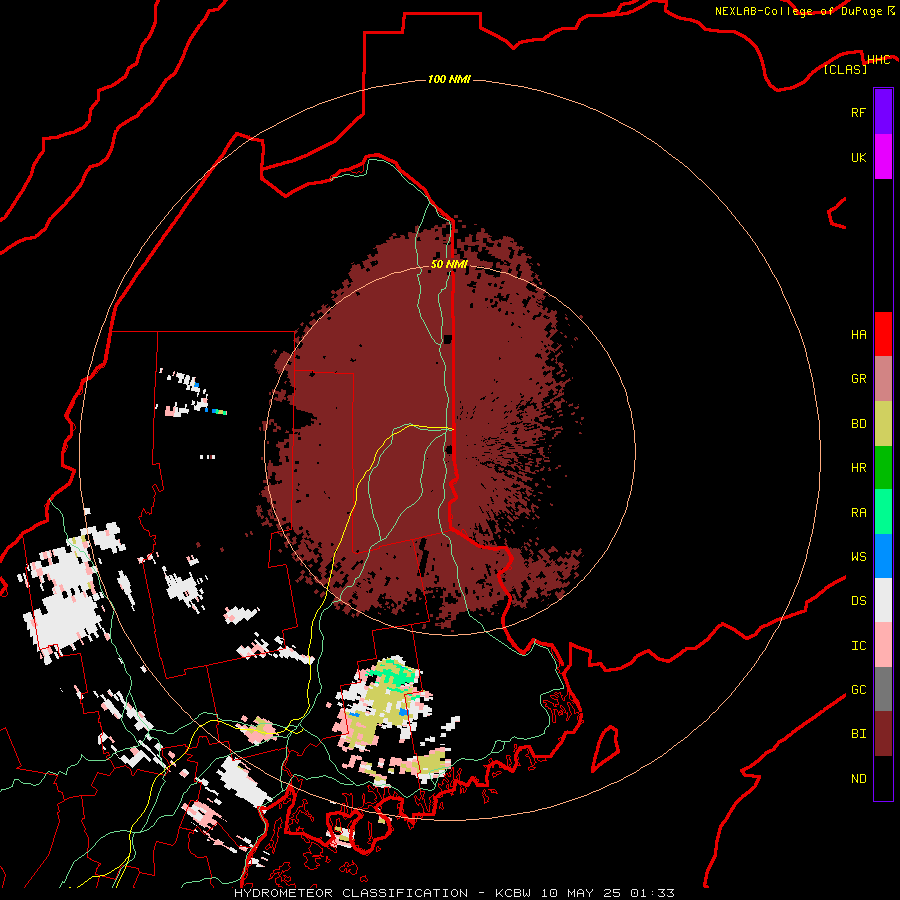Click the GR legend label
The width and height of the screenshot is (900, 900).
click(858, 379)
